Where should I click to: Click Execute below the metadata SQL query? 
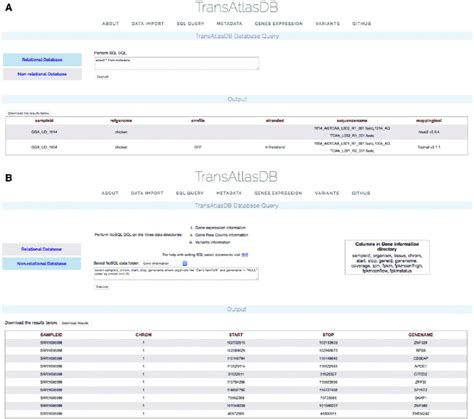click(102, 77)
